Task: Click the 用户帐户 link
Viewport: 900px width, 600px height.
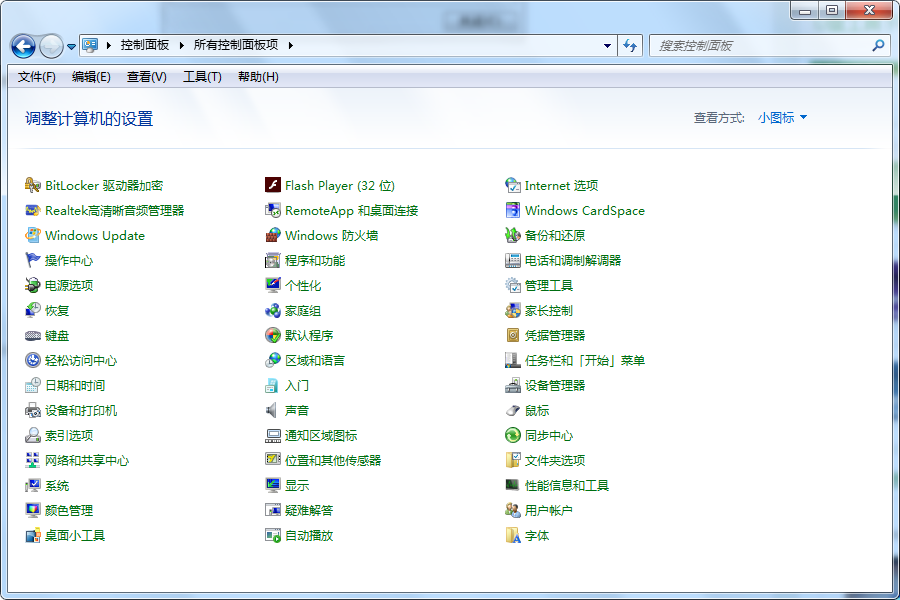Action: [549, 510]
